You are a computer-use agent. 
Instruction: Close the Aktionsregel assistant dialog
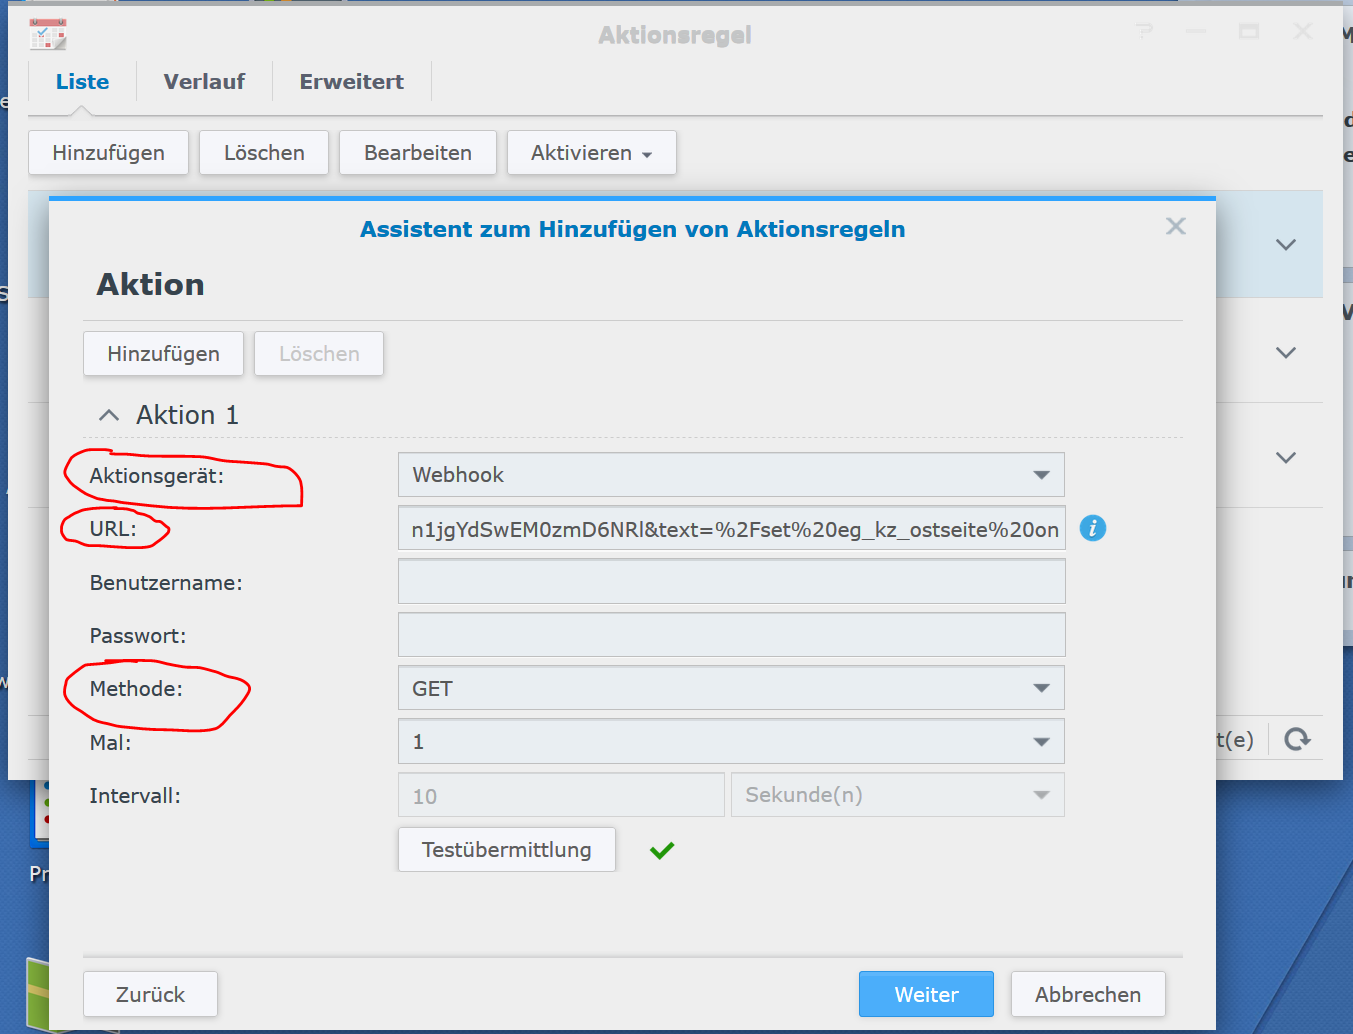click(1176, 226)
